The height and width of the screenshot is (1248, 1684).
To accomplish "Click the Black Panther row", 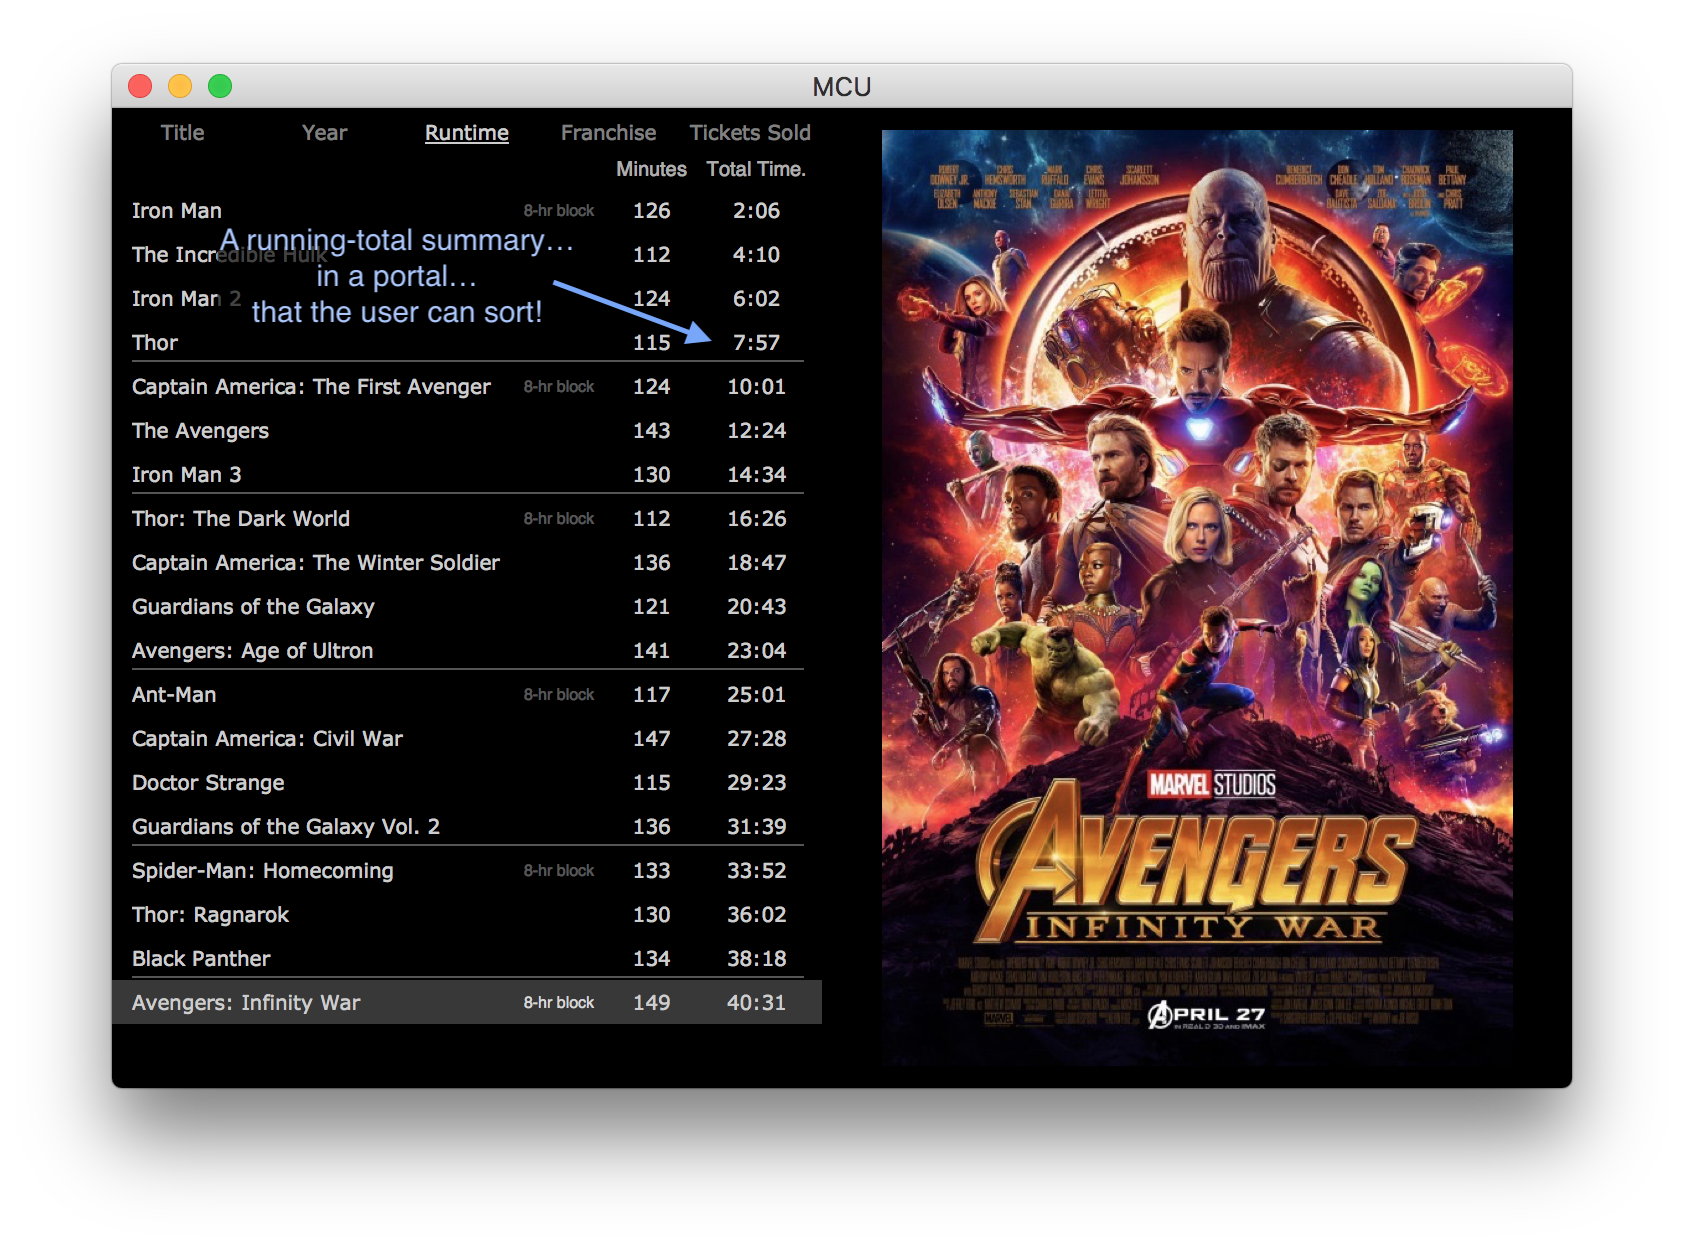I will [x=201, y=959].
